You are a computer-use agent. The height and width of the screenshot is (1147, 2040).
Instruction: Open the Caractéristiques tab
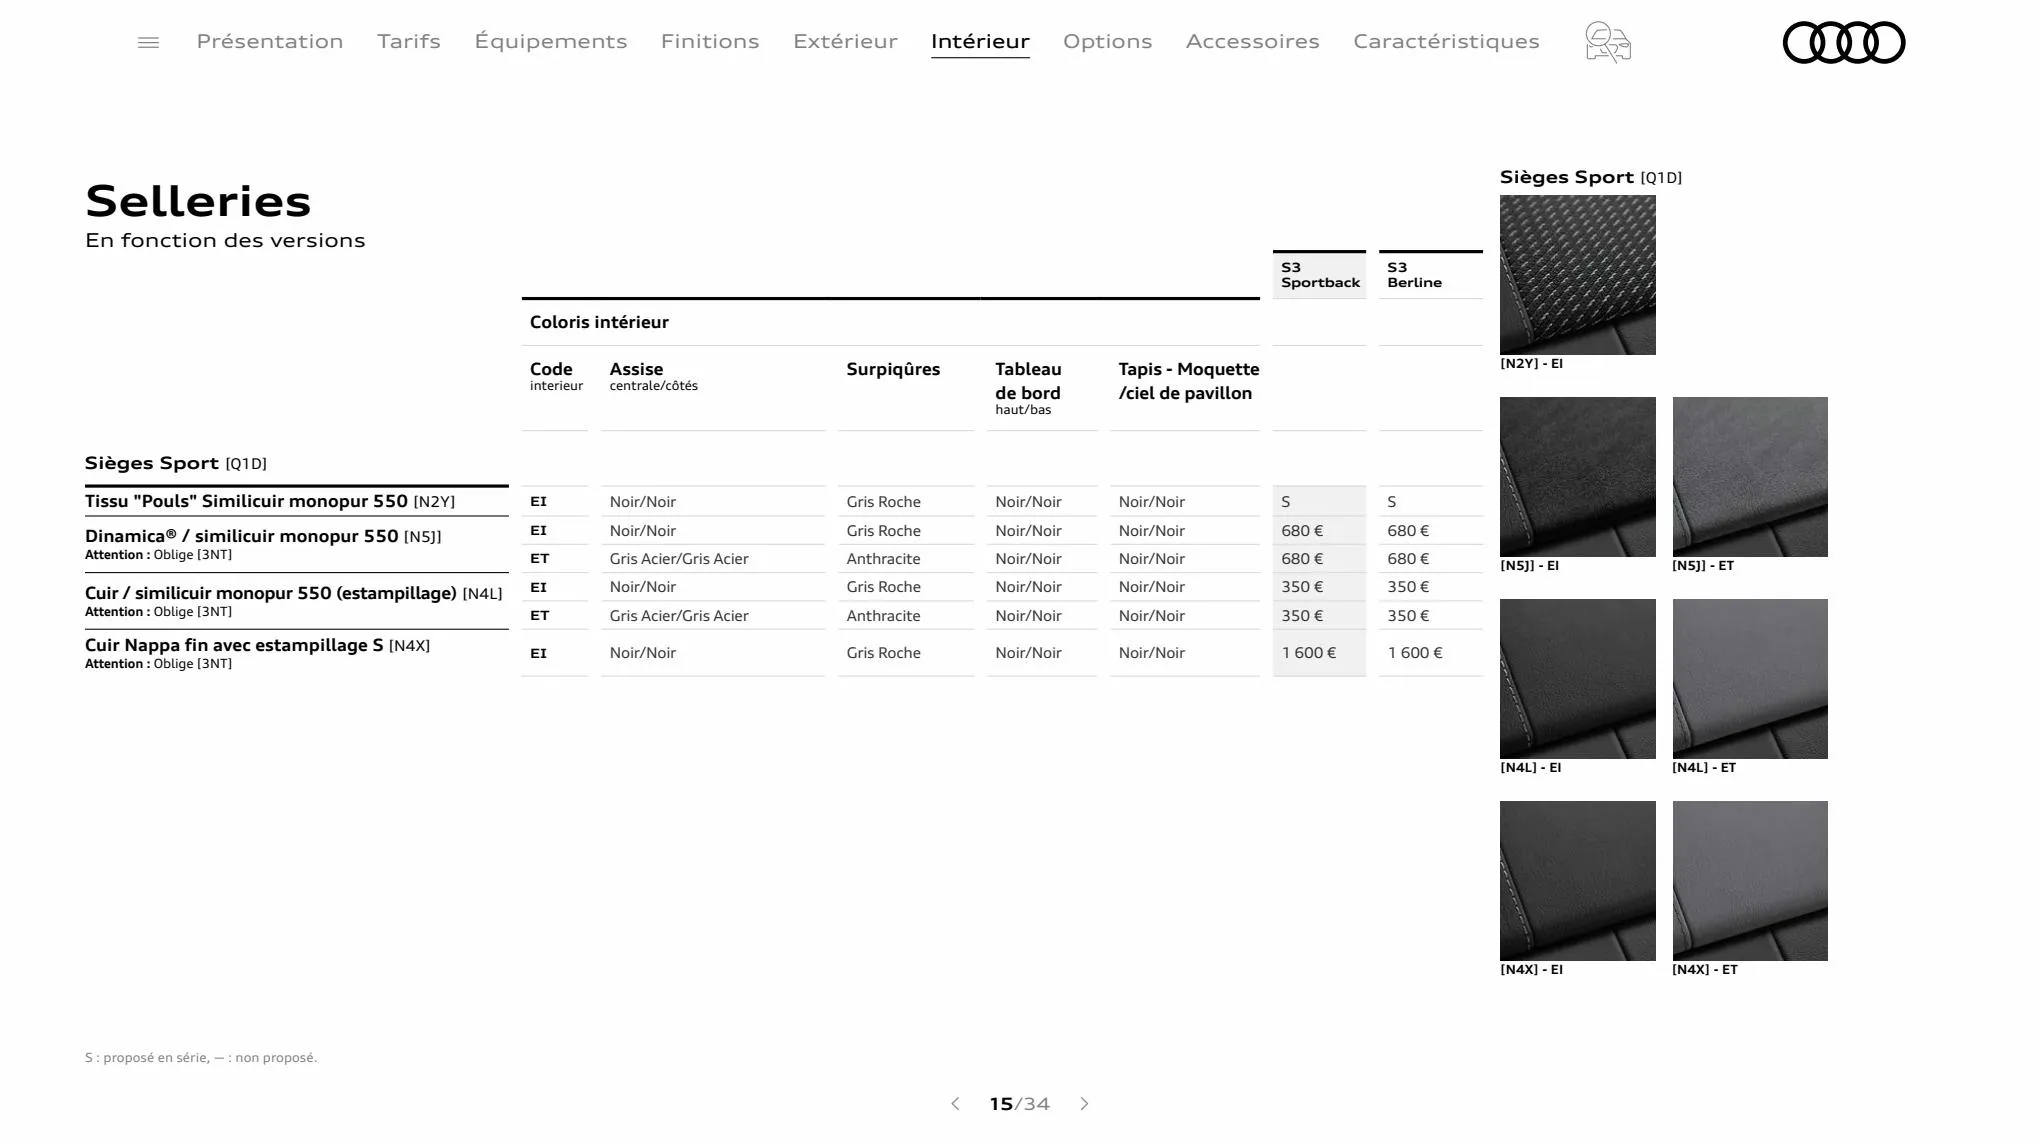(x=1446, y=41)
